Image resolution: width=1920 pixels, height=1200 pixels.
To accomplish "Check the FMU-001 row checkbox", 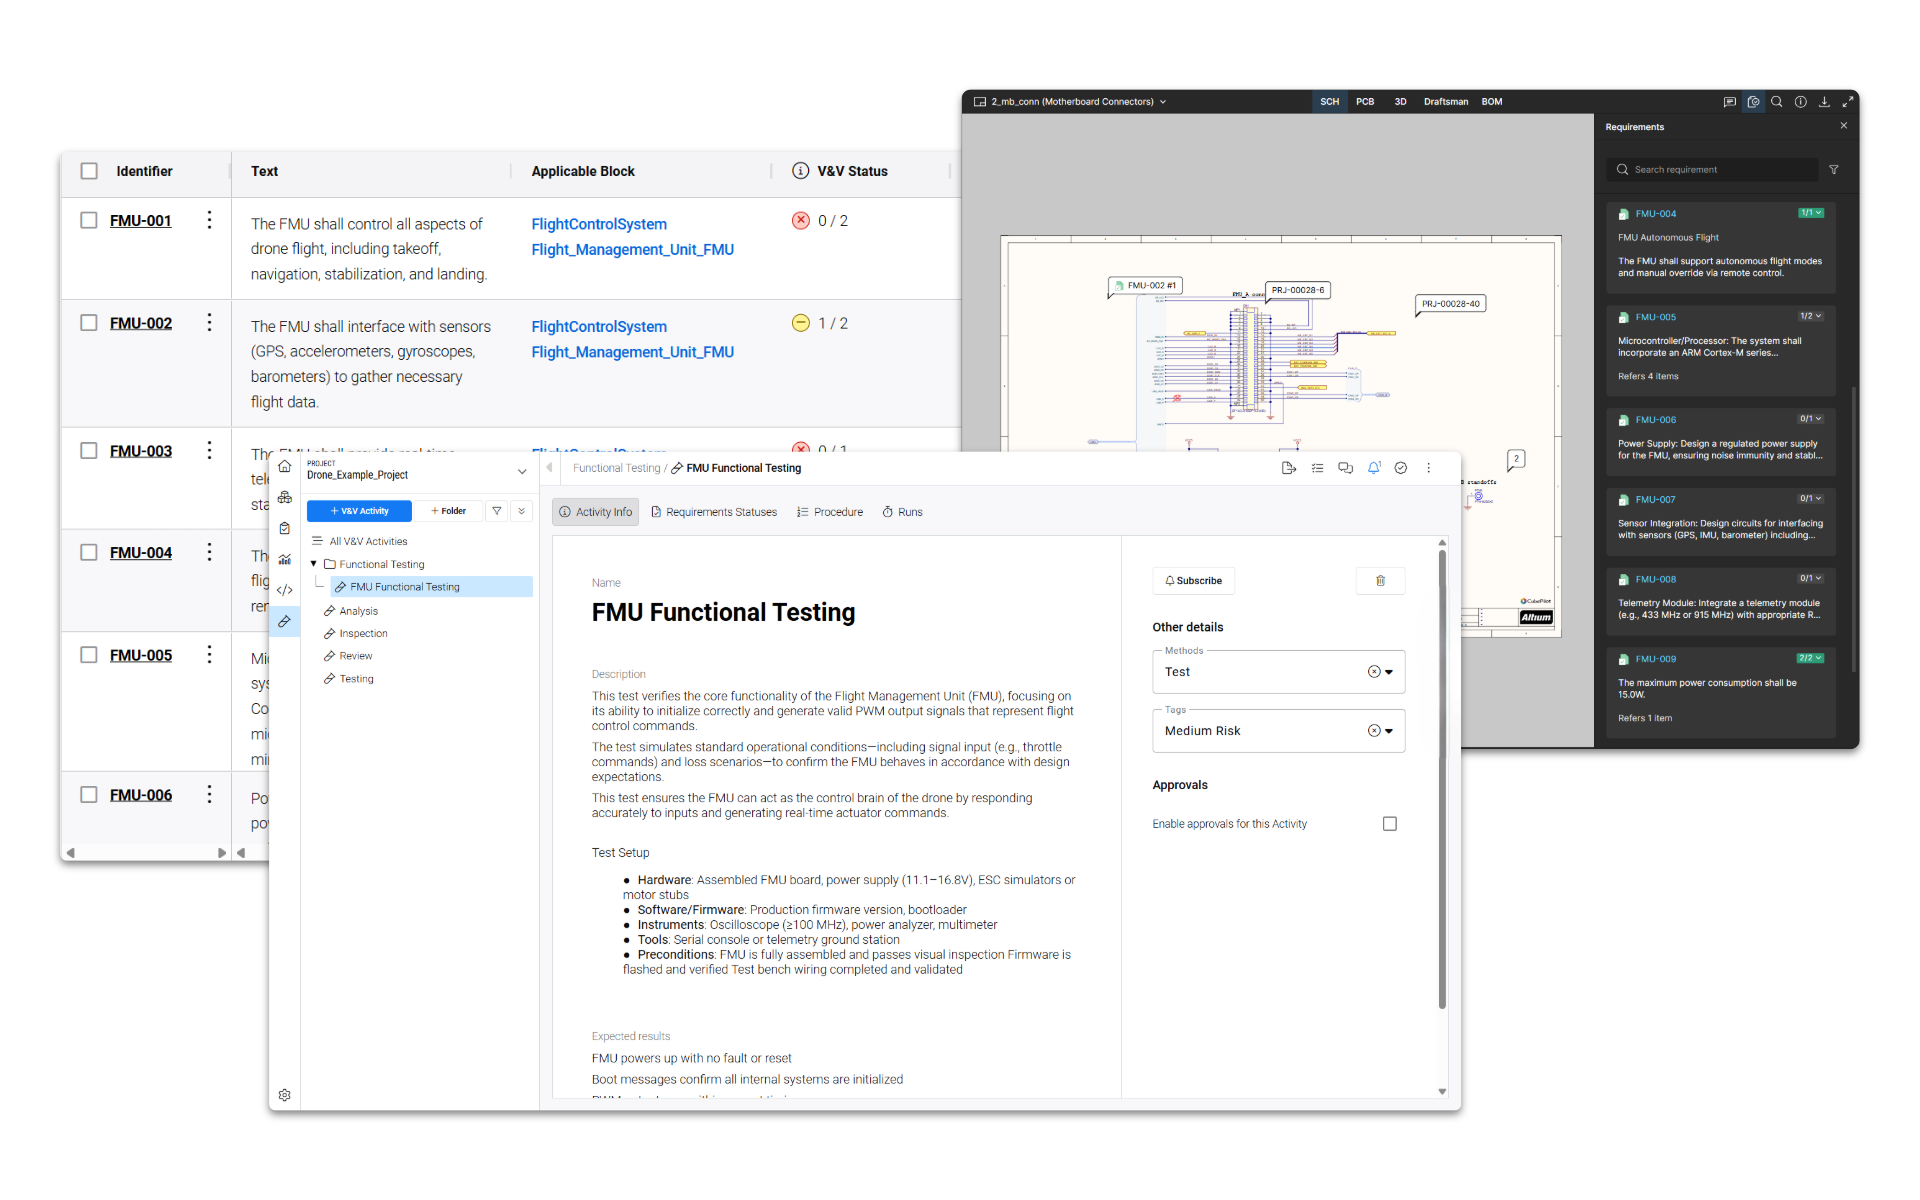I will point(88,220).
